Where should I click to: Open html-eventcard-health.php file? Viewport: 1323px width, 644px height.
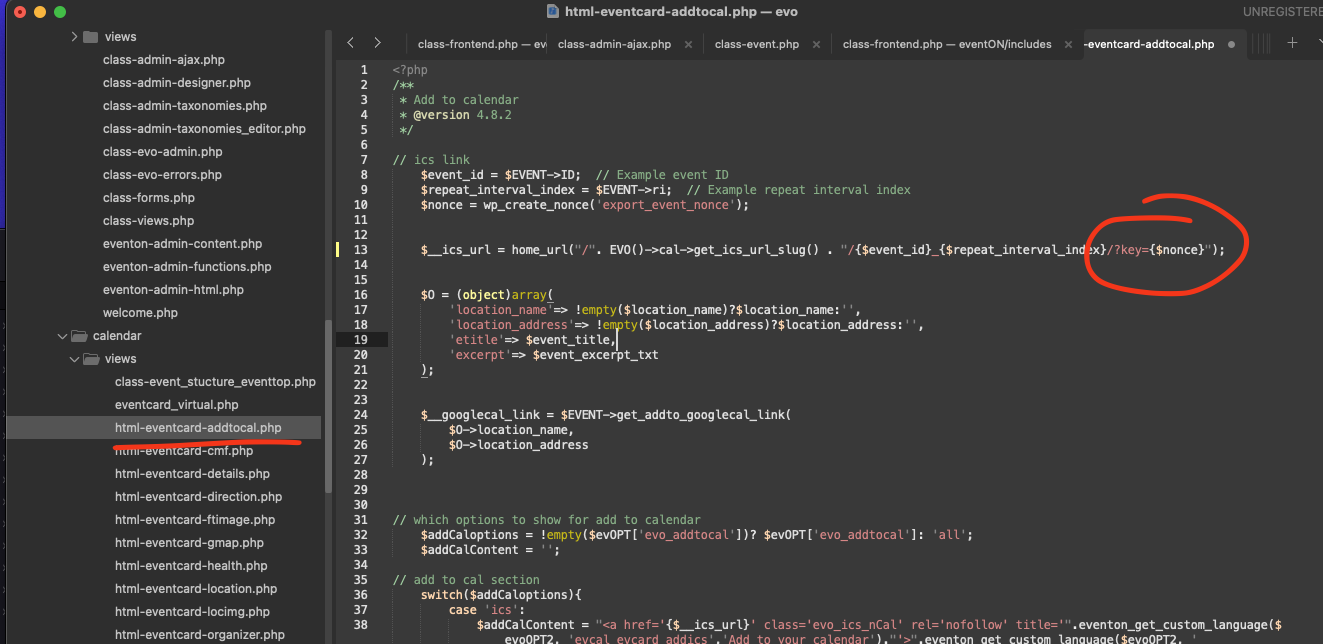pyautogui.click(x=190, y=566)
